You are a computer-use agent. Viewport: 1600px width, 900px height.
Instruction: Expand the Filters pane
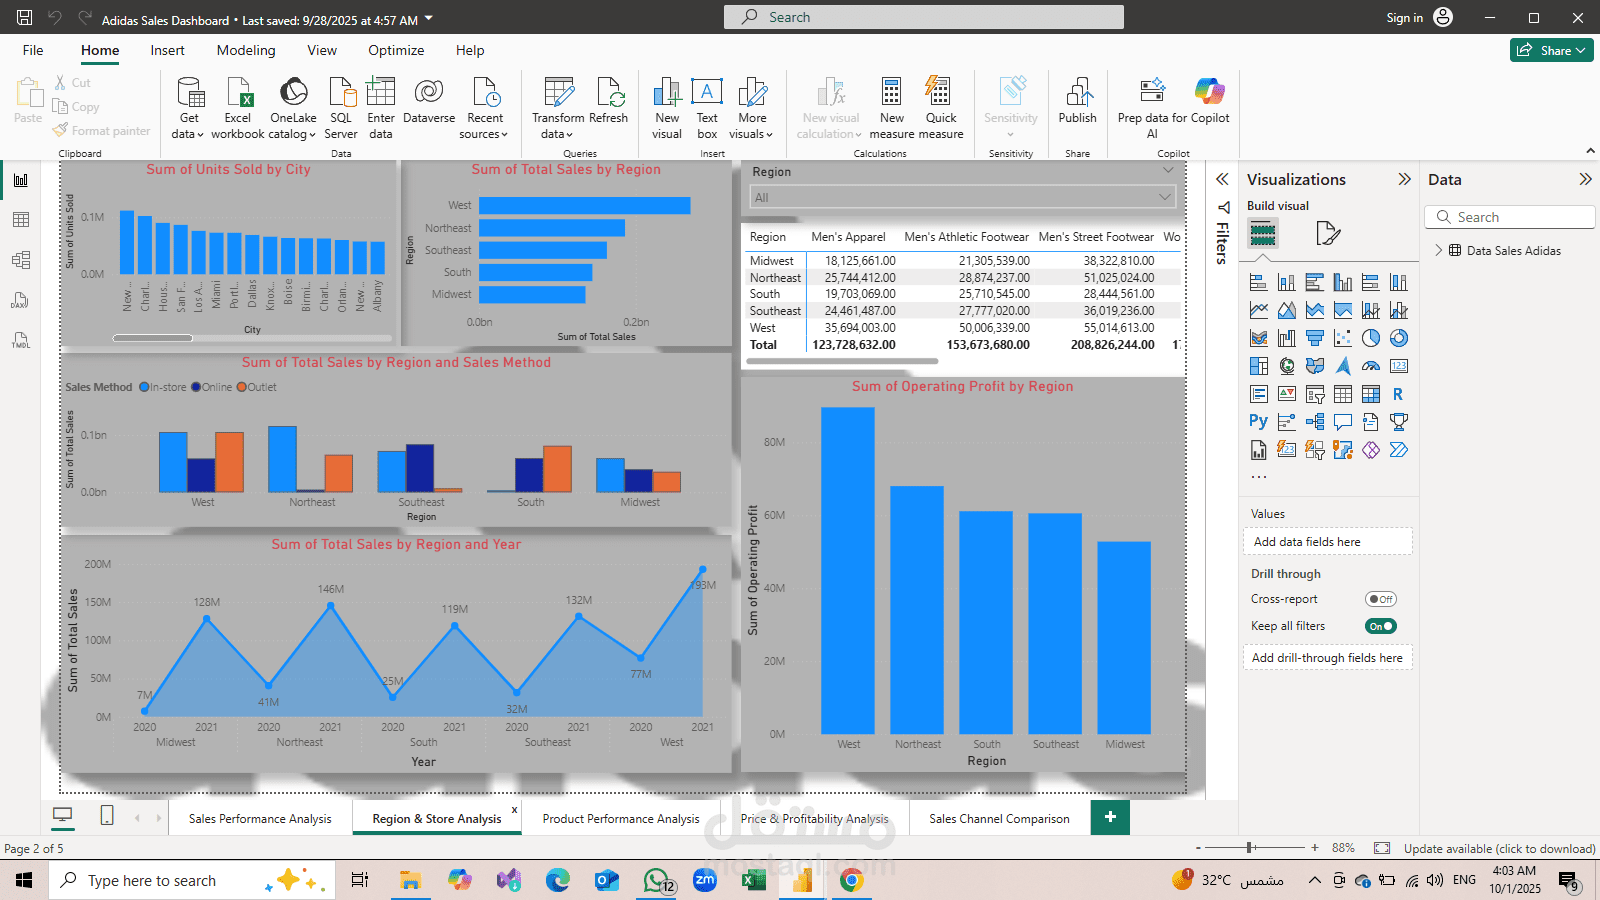click(x=1222, y=179)
